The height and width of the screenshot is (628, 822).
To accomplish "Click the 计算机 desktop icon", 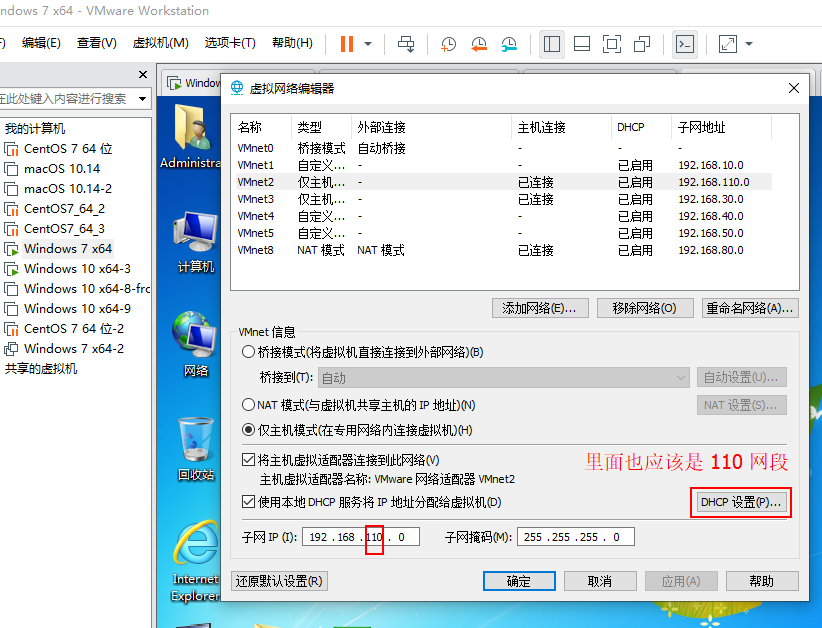I will click(x=196, y=242).
